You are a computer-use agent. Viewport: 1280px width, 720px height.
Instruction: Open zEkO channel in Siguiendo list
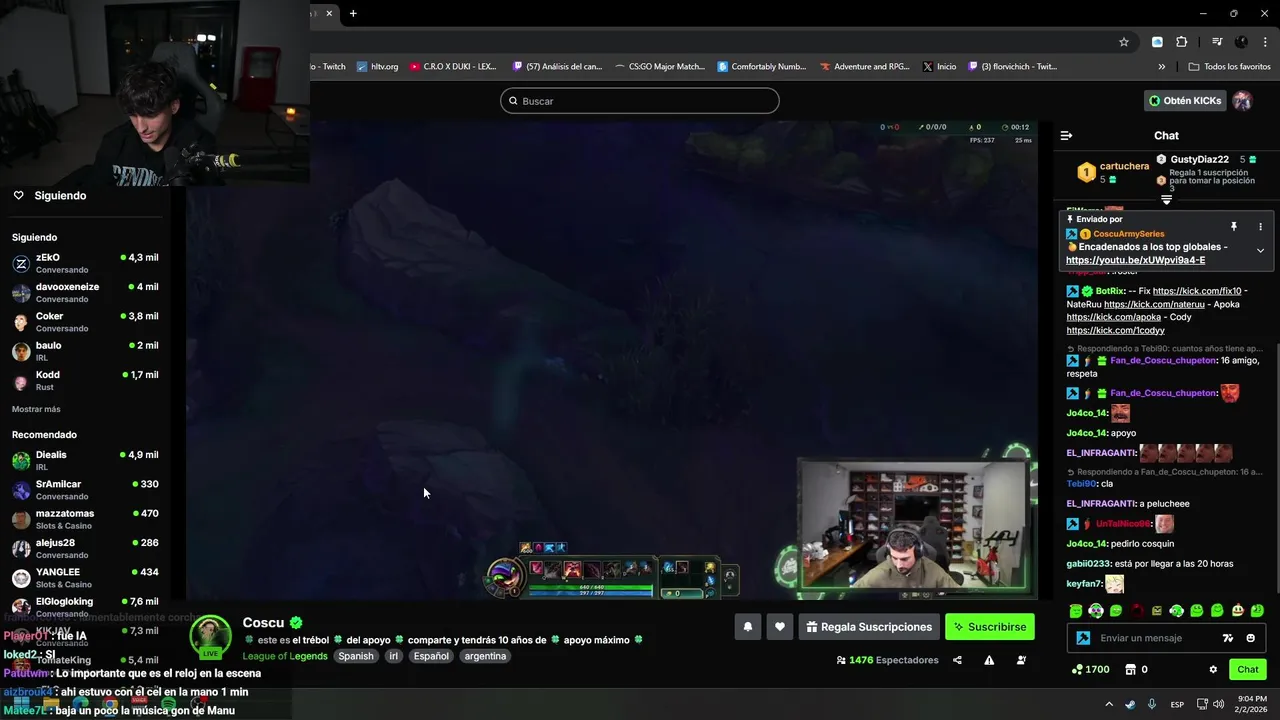pyautogui.click(x=85, y=263)
